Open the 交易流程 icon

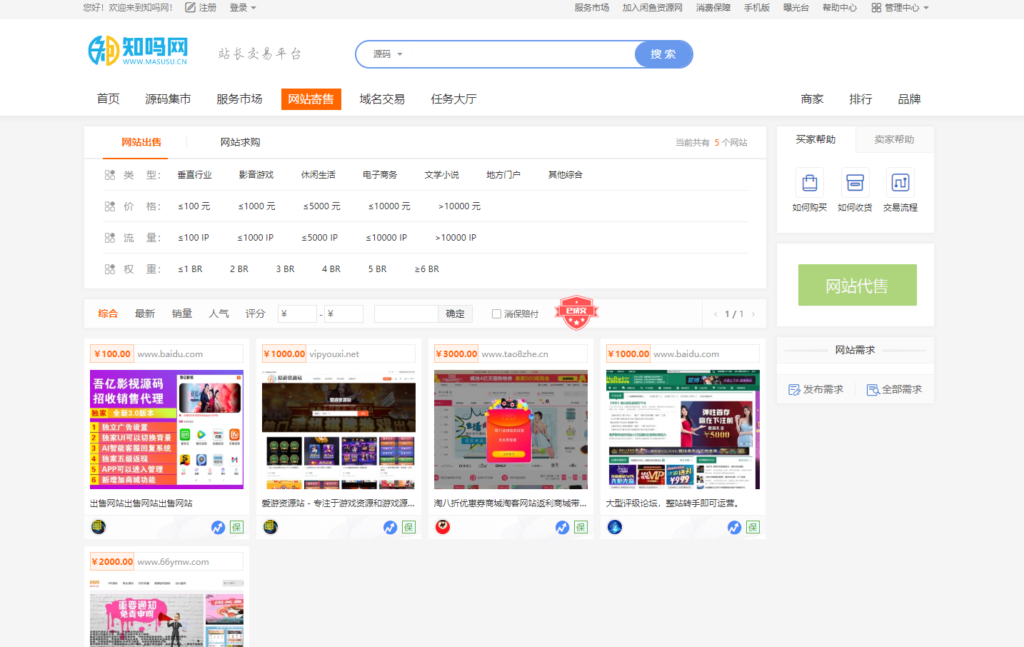tap(900, 183)
